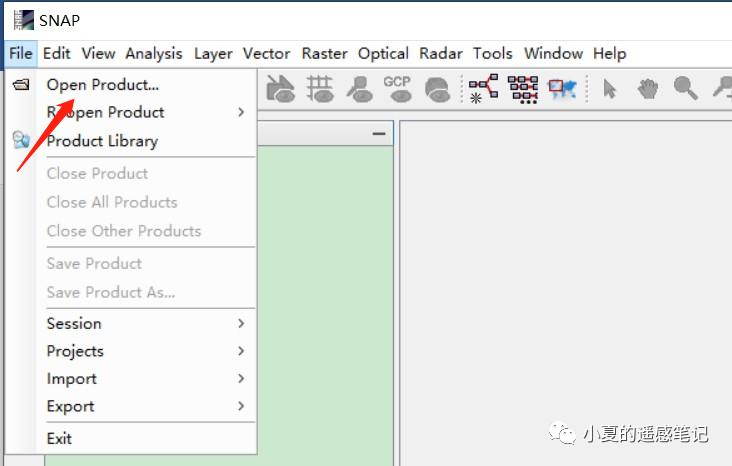Open the Layer menu
Viewport: 732px width, 466px height.
pyautogui.click(x=213, y=54)
